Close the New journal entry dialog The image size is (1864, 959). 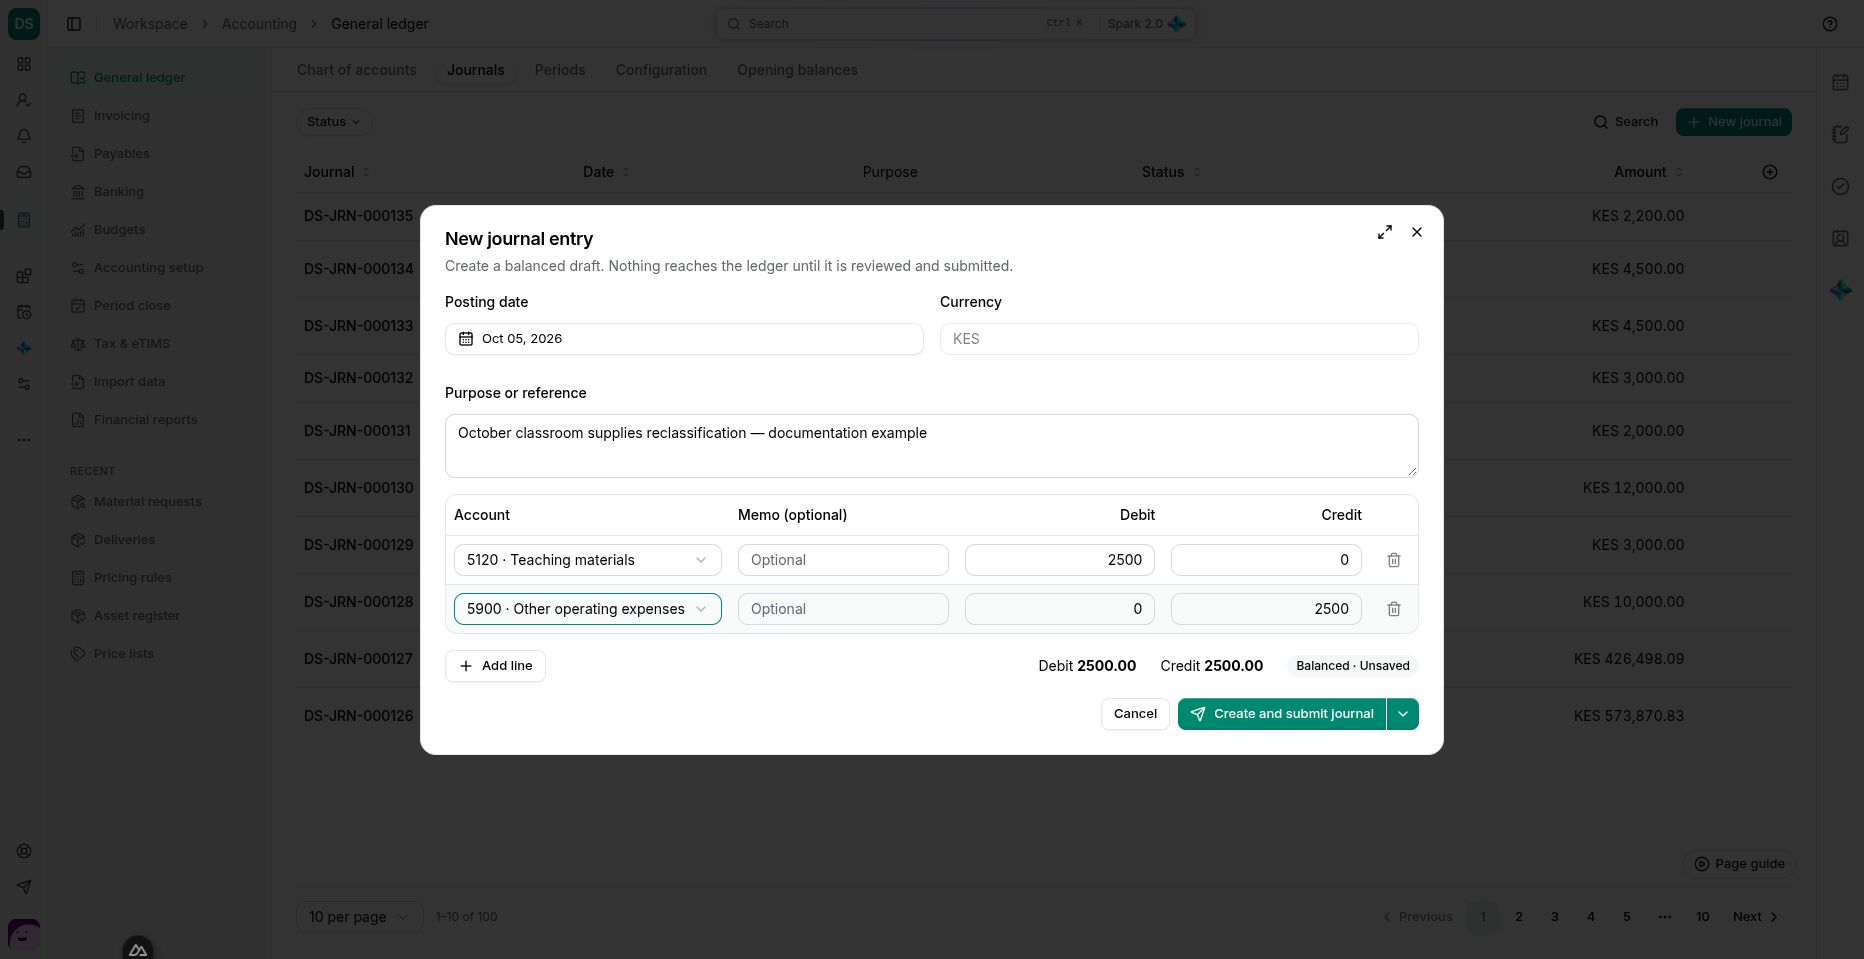click(x=1417, y=232)
